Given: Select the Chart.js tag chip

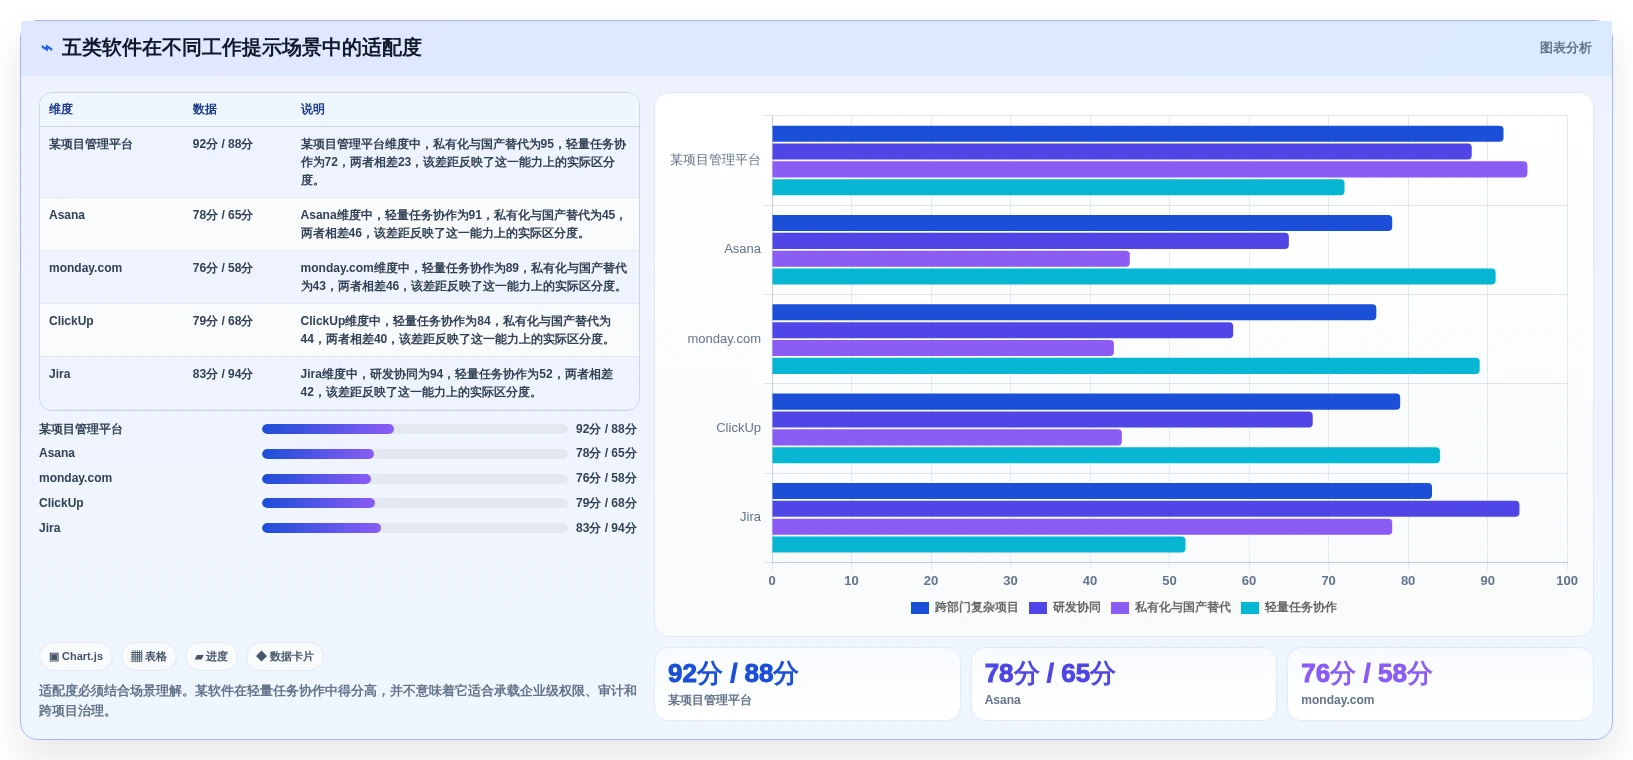Looking at the screenshot, I should 76,657.
